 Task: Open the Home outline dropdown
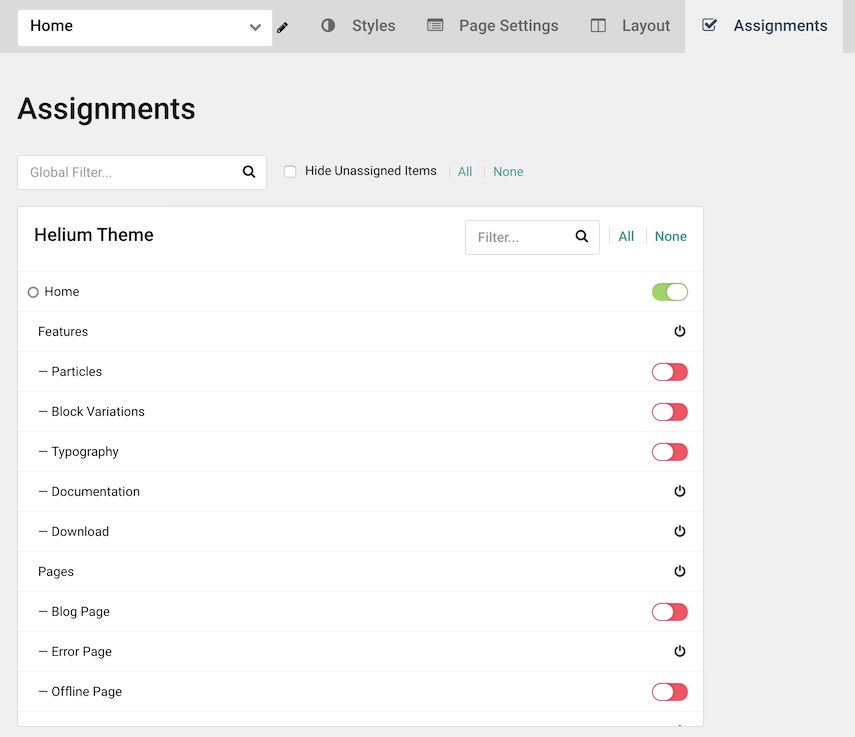(145, 27)
